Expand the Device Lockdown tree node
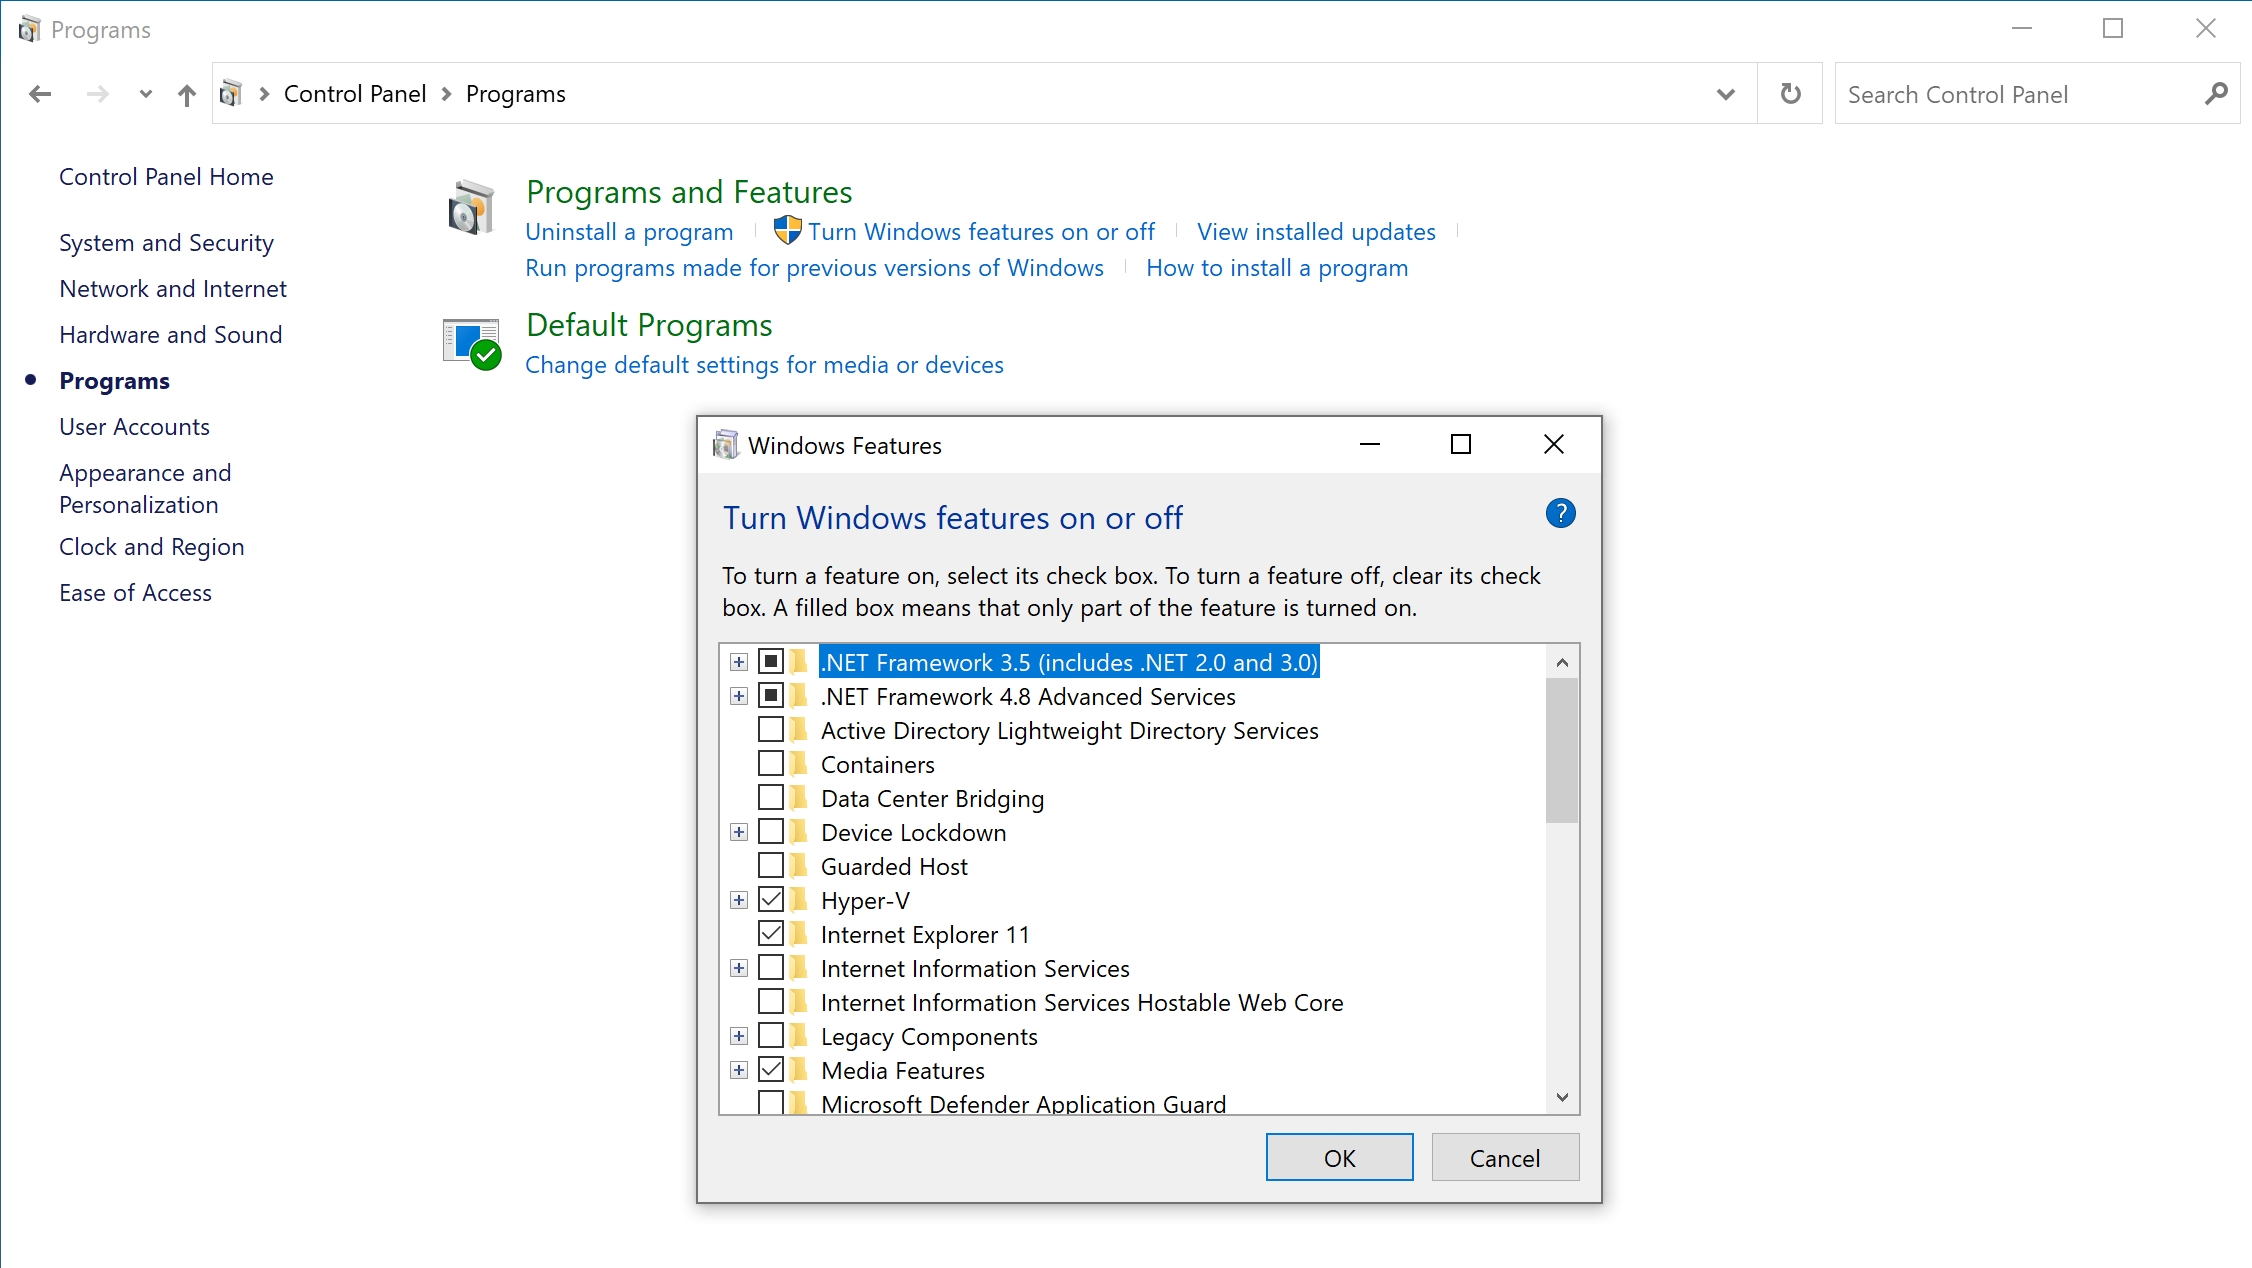 tap(739, 832)
